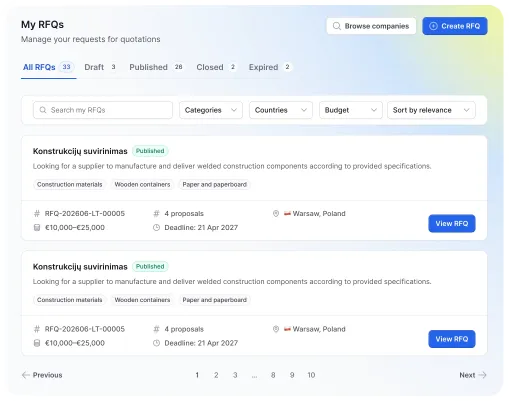Screen dimensions: 509x401
Task: Expand the Categories dropdown
Action: click(211, 110)
